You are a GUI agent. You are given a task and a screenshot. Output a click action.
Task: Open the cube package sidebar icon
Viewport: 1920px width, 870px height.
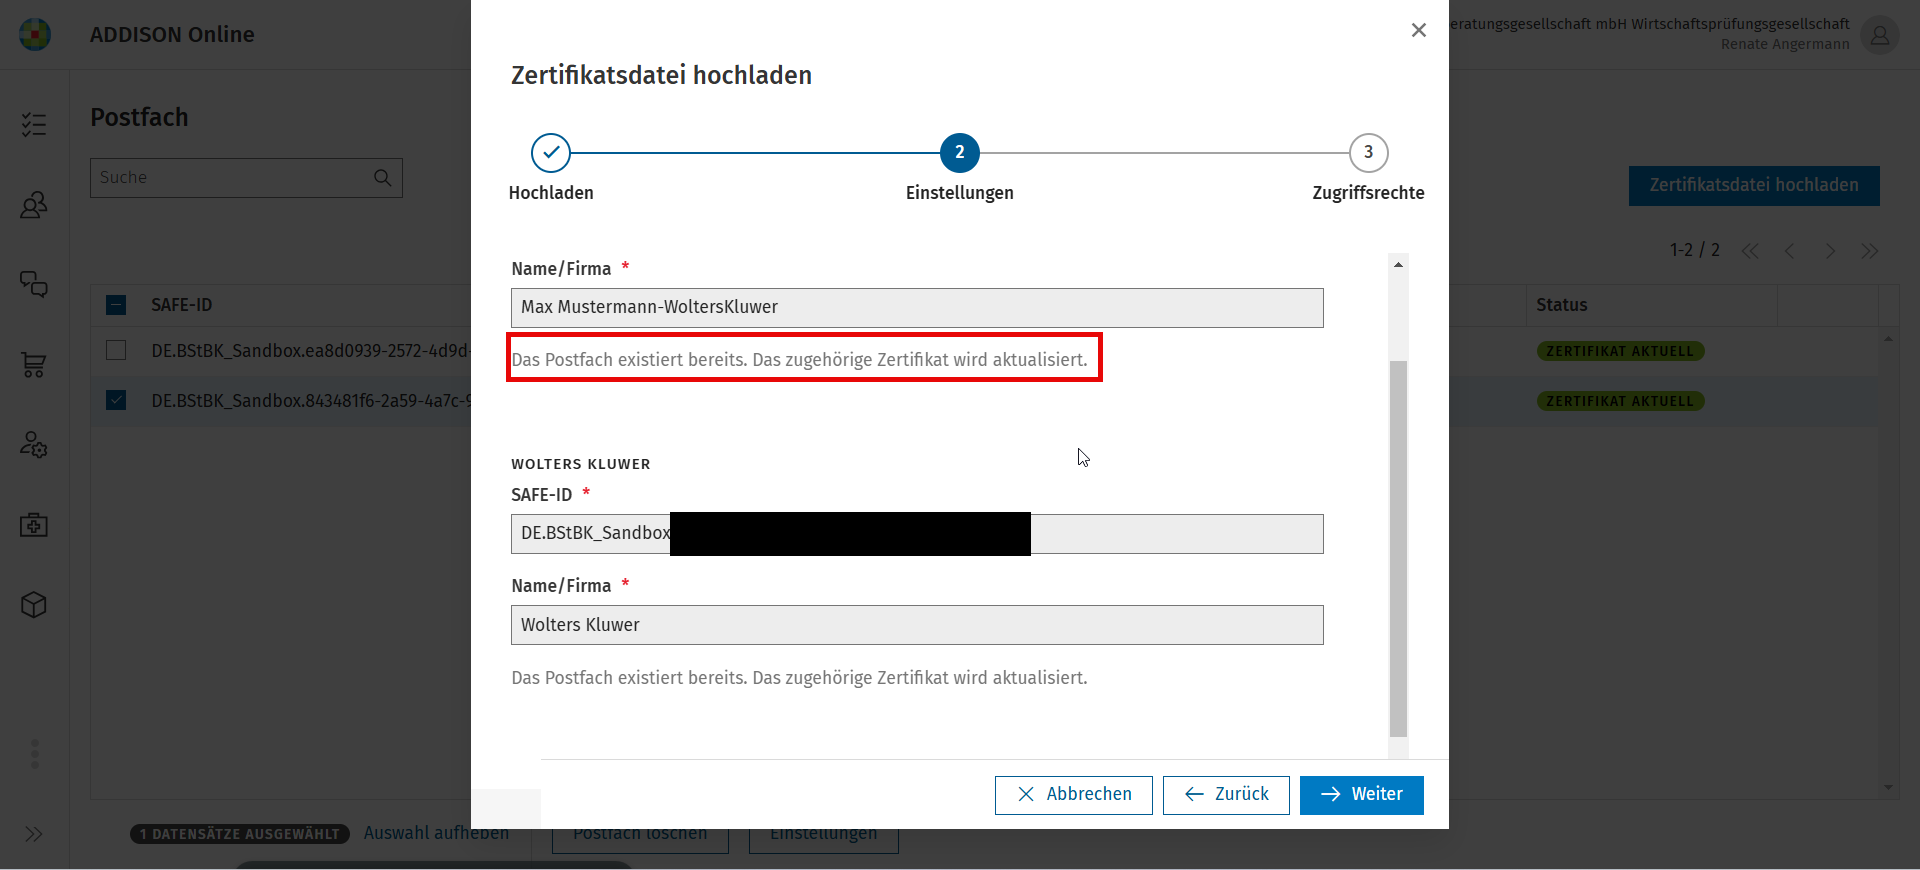(x=34, y=605)
